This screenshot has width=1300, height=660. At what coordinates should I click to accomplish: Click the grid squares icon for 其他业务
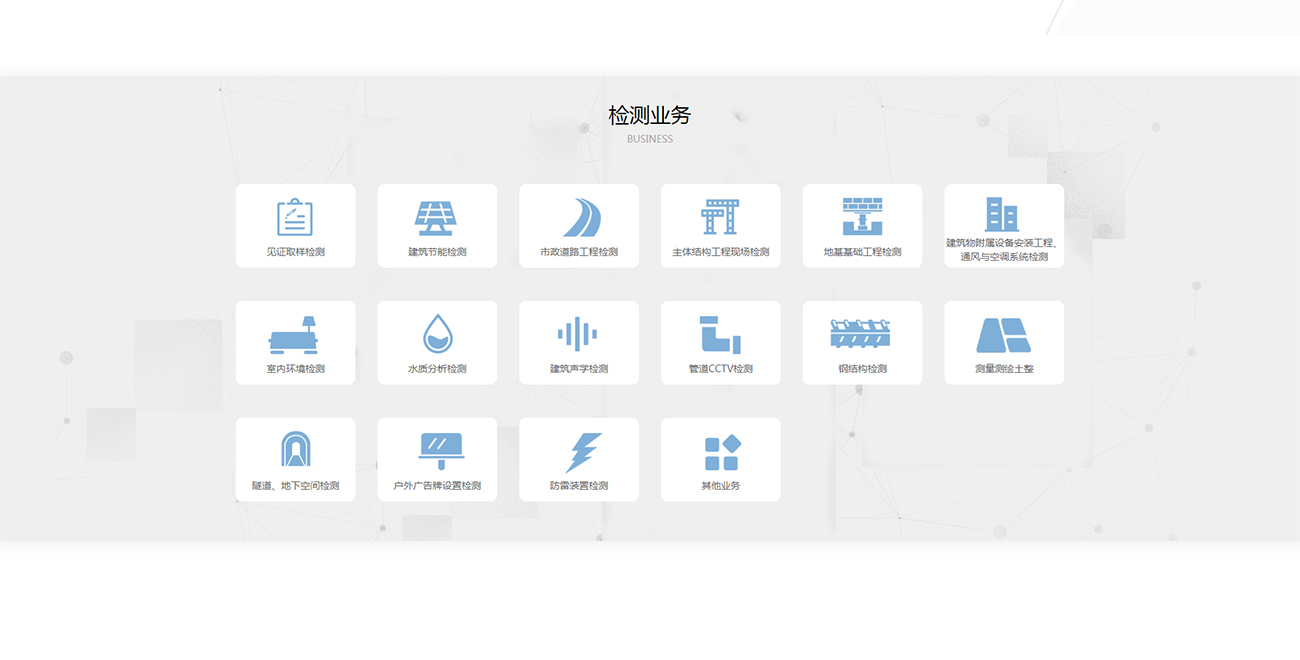721,452
